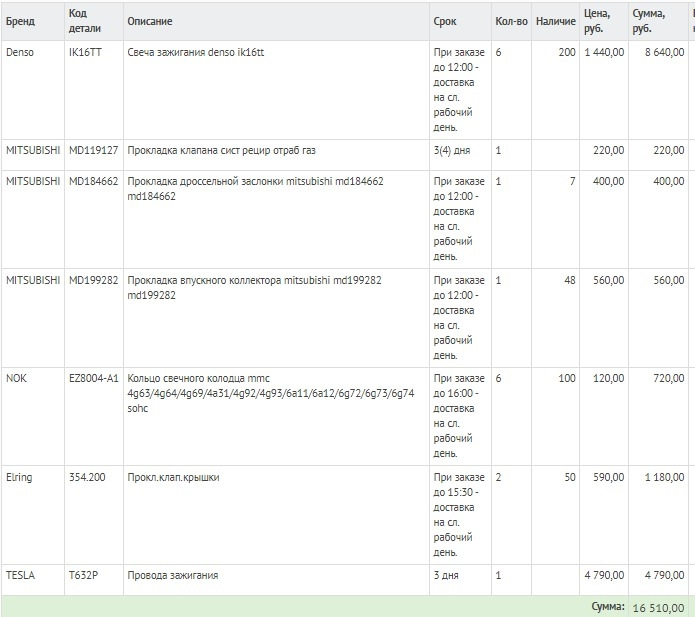Select part code 'EZ8004-A1'
Screen dimensions: 695x617
click(94, 378)
